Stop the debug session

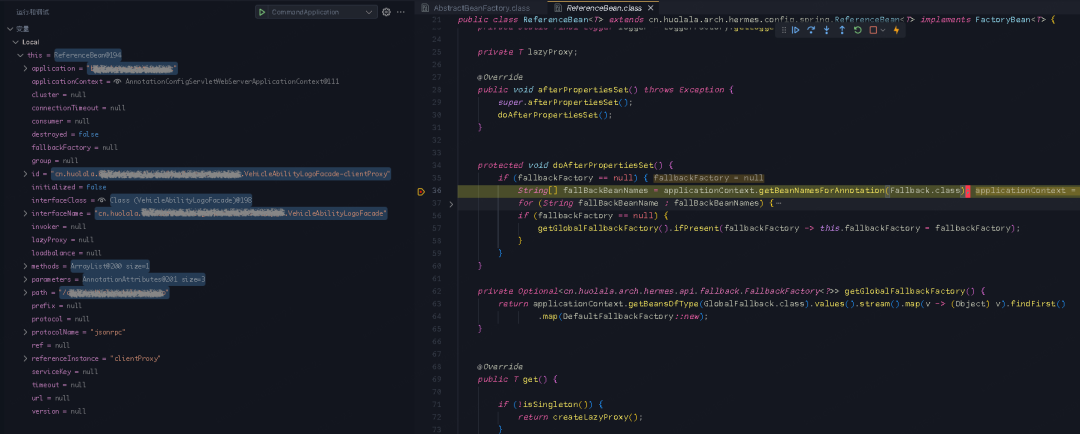click(x=873, y=30)
